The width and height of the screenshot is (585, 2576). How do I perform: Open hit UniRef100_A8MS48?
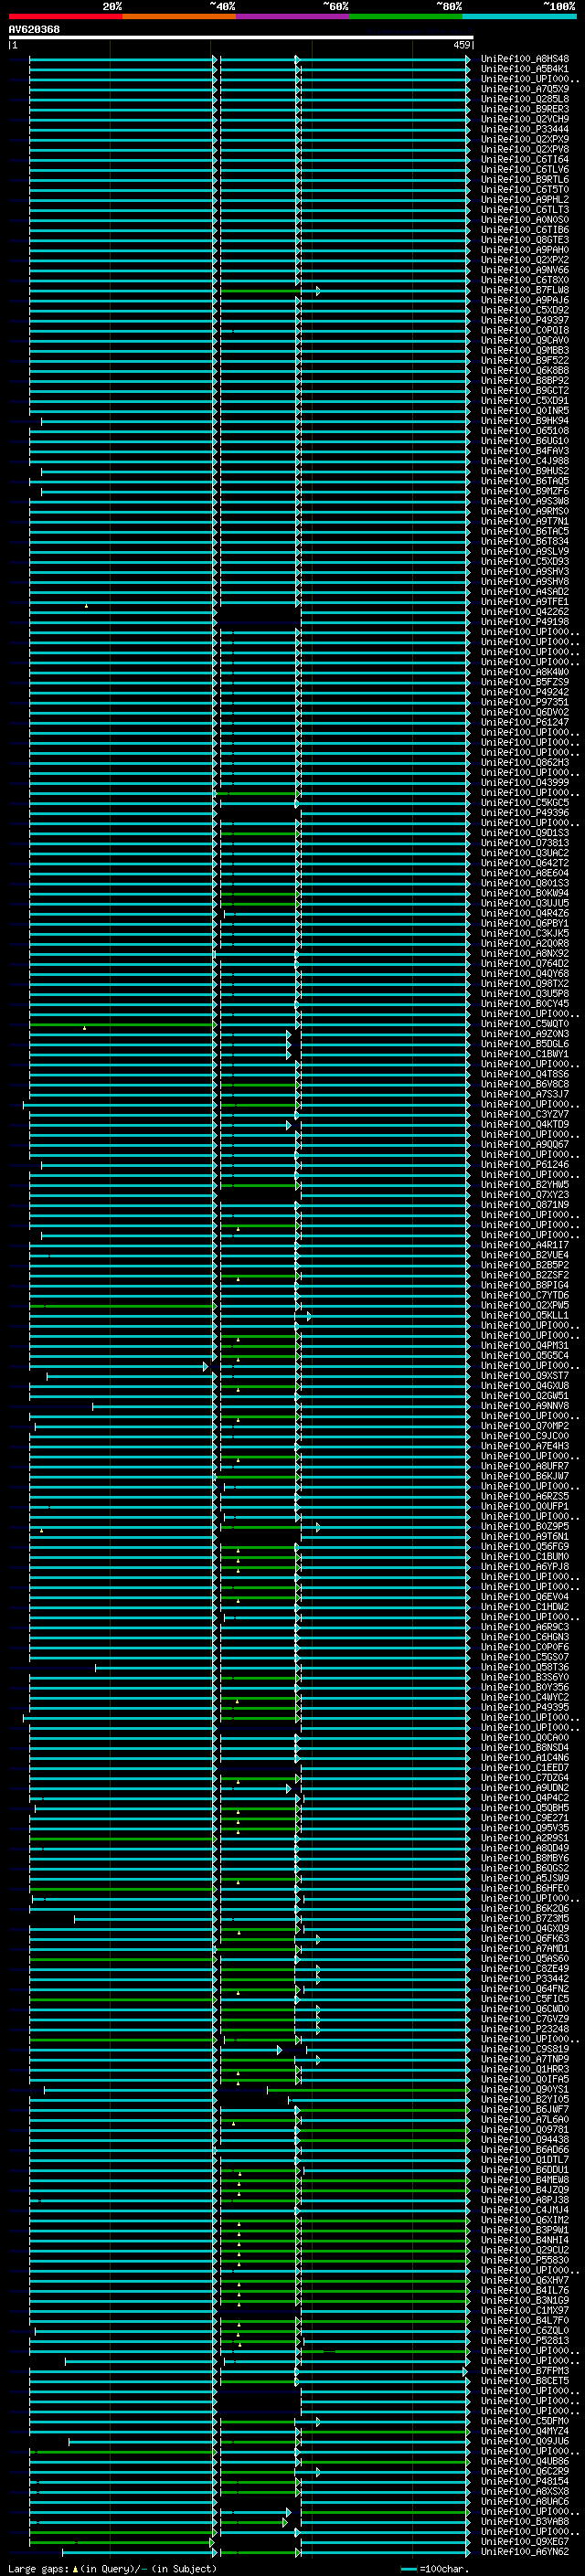point(525,59)
